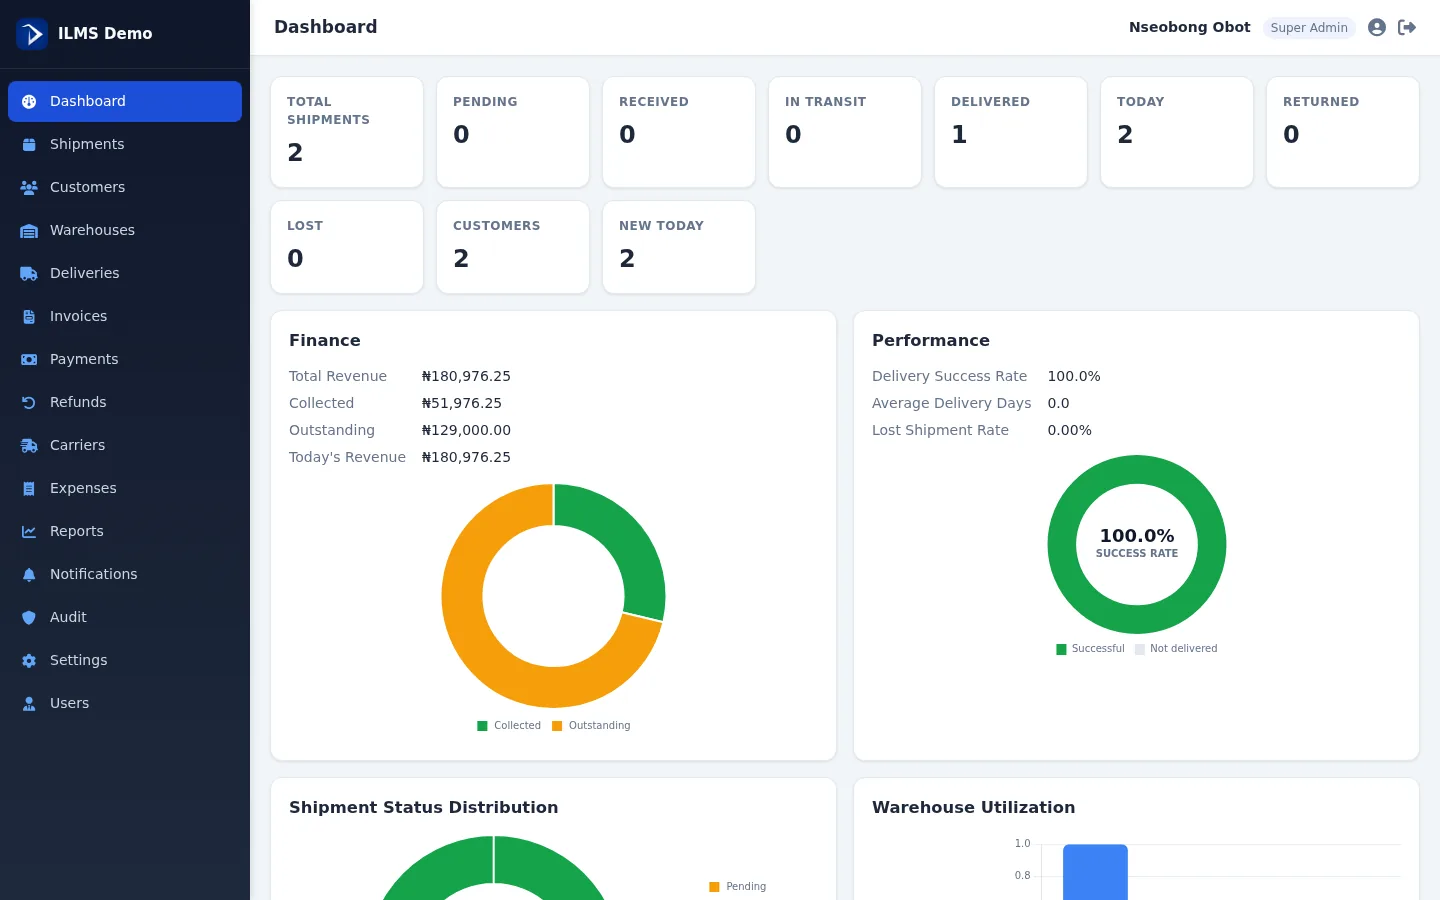The width and height of the screenshot is (1440, 900).
Task: Click the Total Revenue value ₦180,976.25
Action: pyautogui.click(x=466, y=376)
